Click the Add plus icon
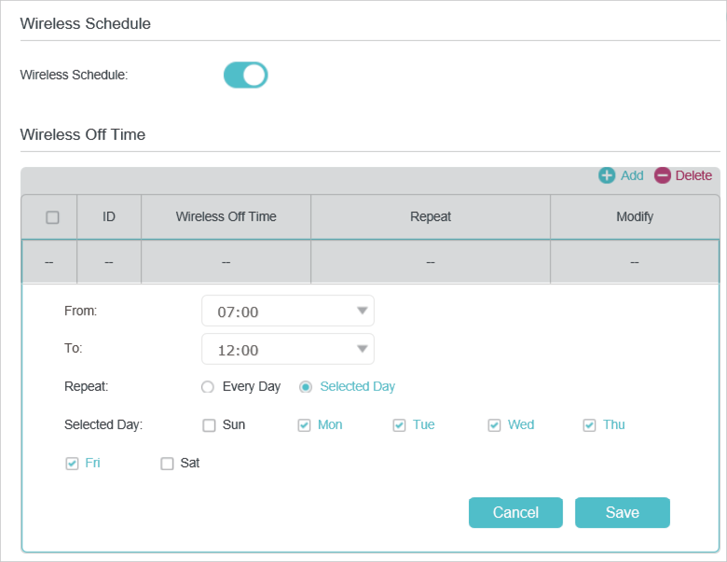Viewport: 727px width, 562px height. (606, 176)
